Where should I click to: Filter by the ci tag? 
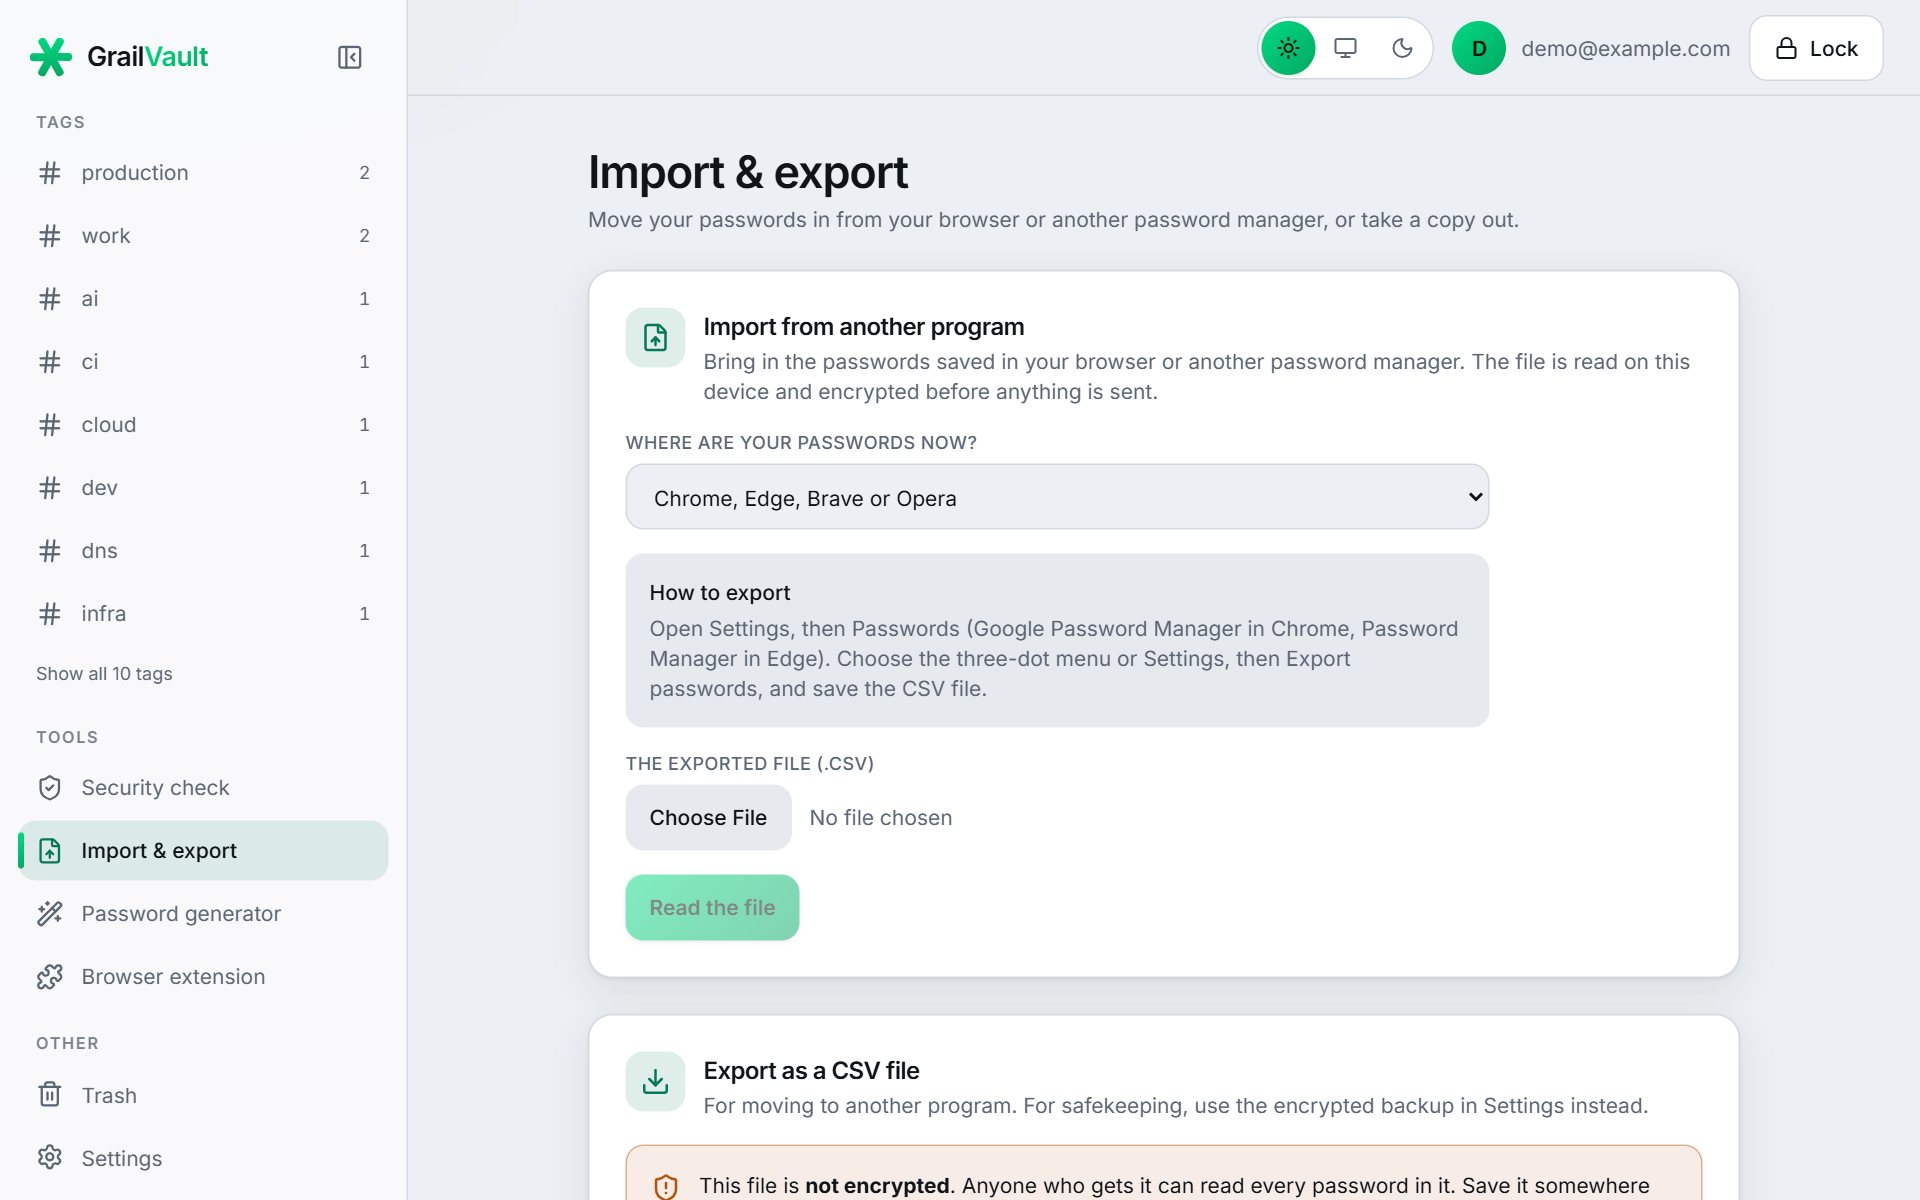click(x=203, y=362)
